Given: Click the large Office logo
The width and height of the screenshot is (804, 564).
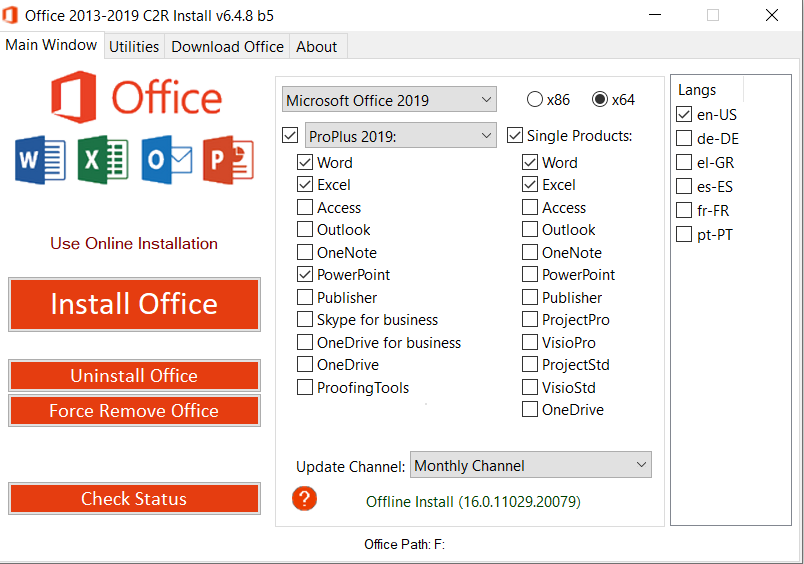Looking at the screenshot, I should tap(136, 97).
